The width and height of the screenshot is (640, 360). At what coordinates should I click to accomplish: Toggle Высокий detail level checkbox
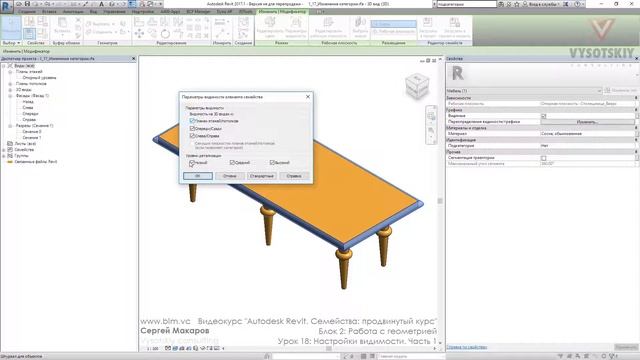(x=272, y=162)
